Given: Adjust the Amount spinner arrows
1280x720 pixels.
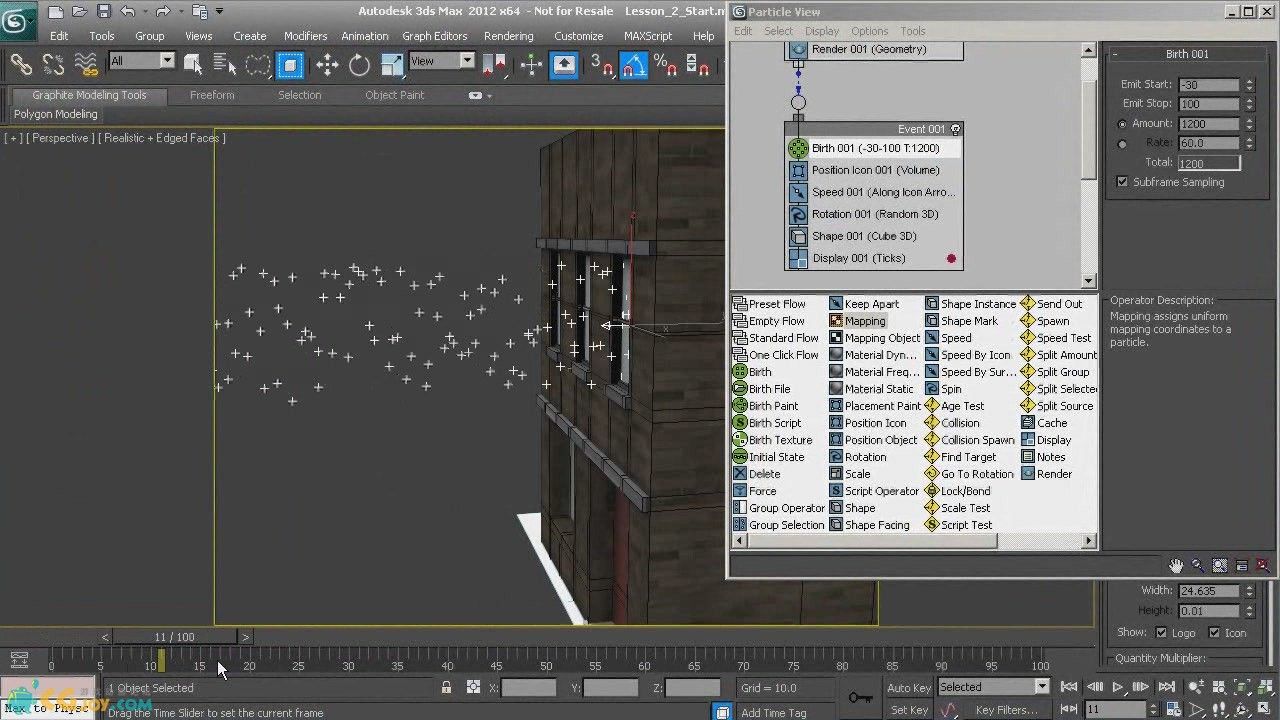Looking at the screenshot, I should tap(1249, 124).
